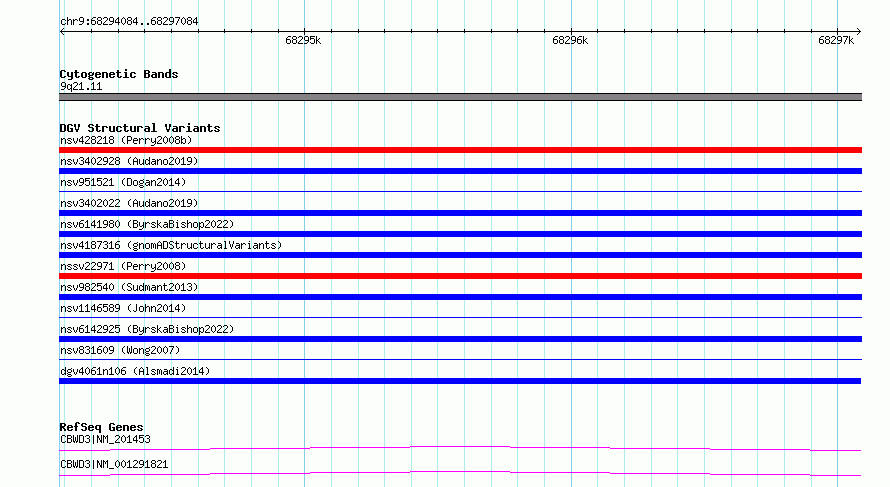The height and width of the screenshot is (487, 890).
Task: Select the nsv3402022 (Audano2019) label
Action: point(129,203)
